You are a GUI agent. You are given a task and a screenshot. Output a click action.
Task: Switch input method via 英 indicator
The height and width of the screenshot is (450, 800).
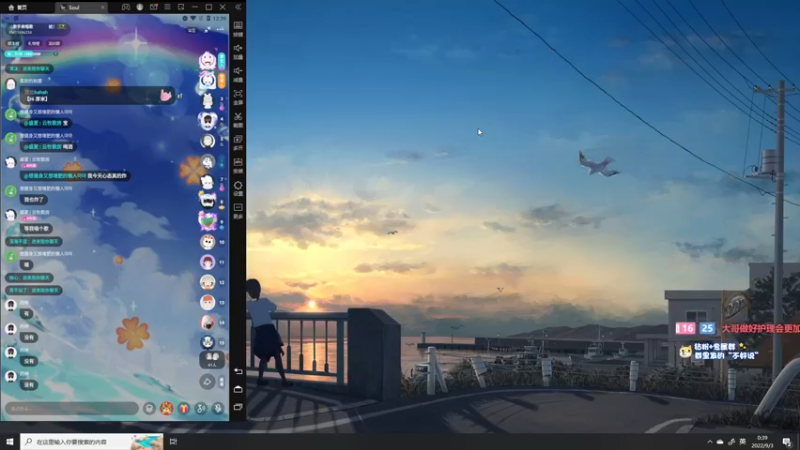pos(742,442)
